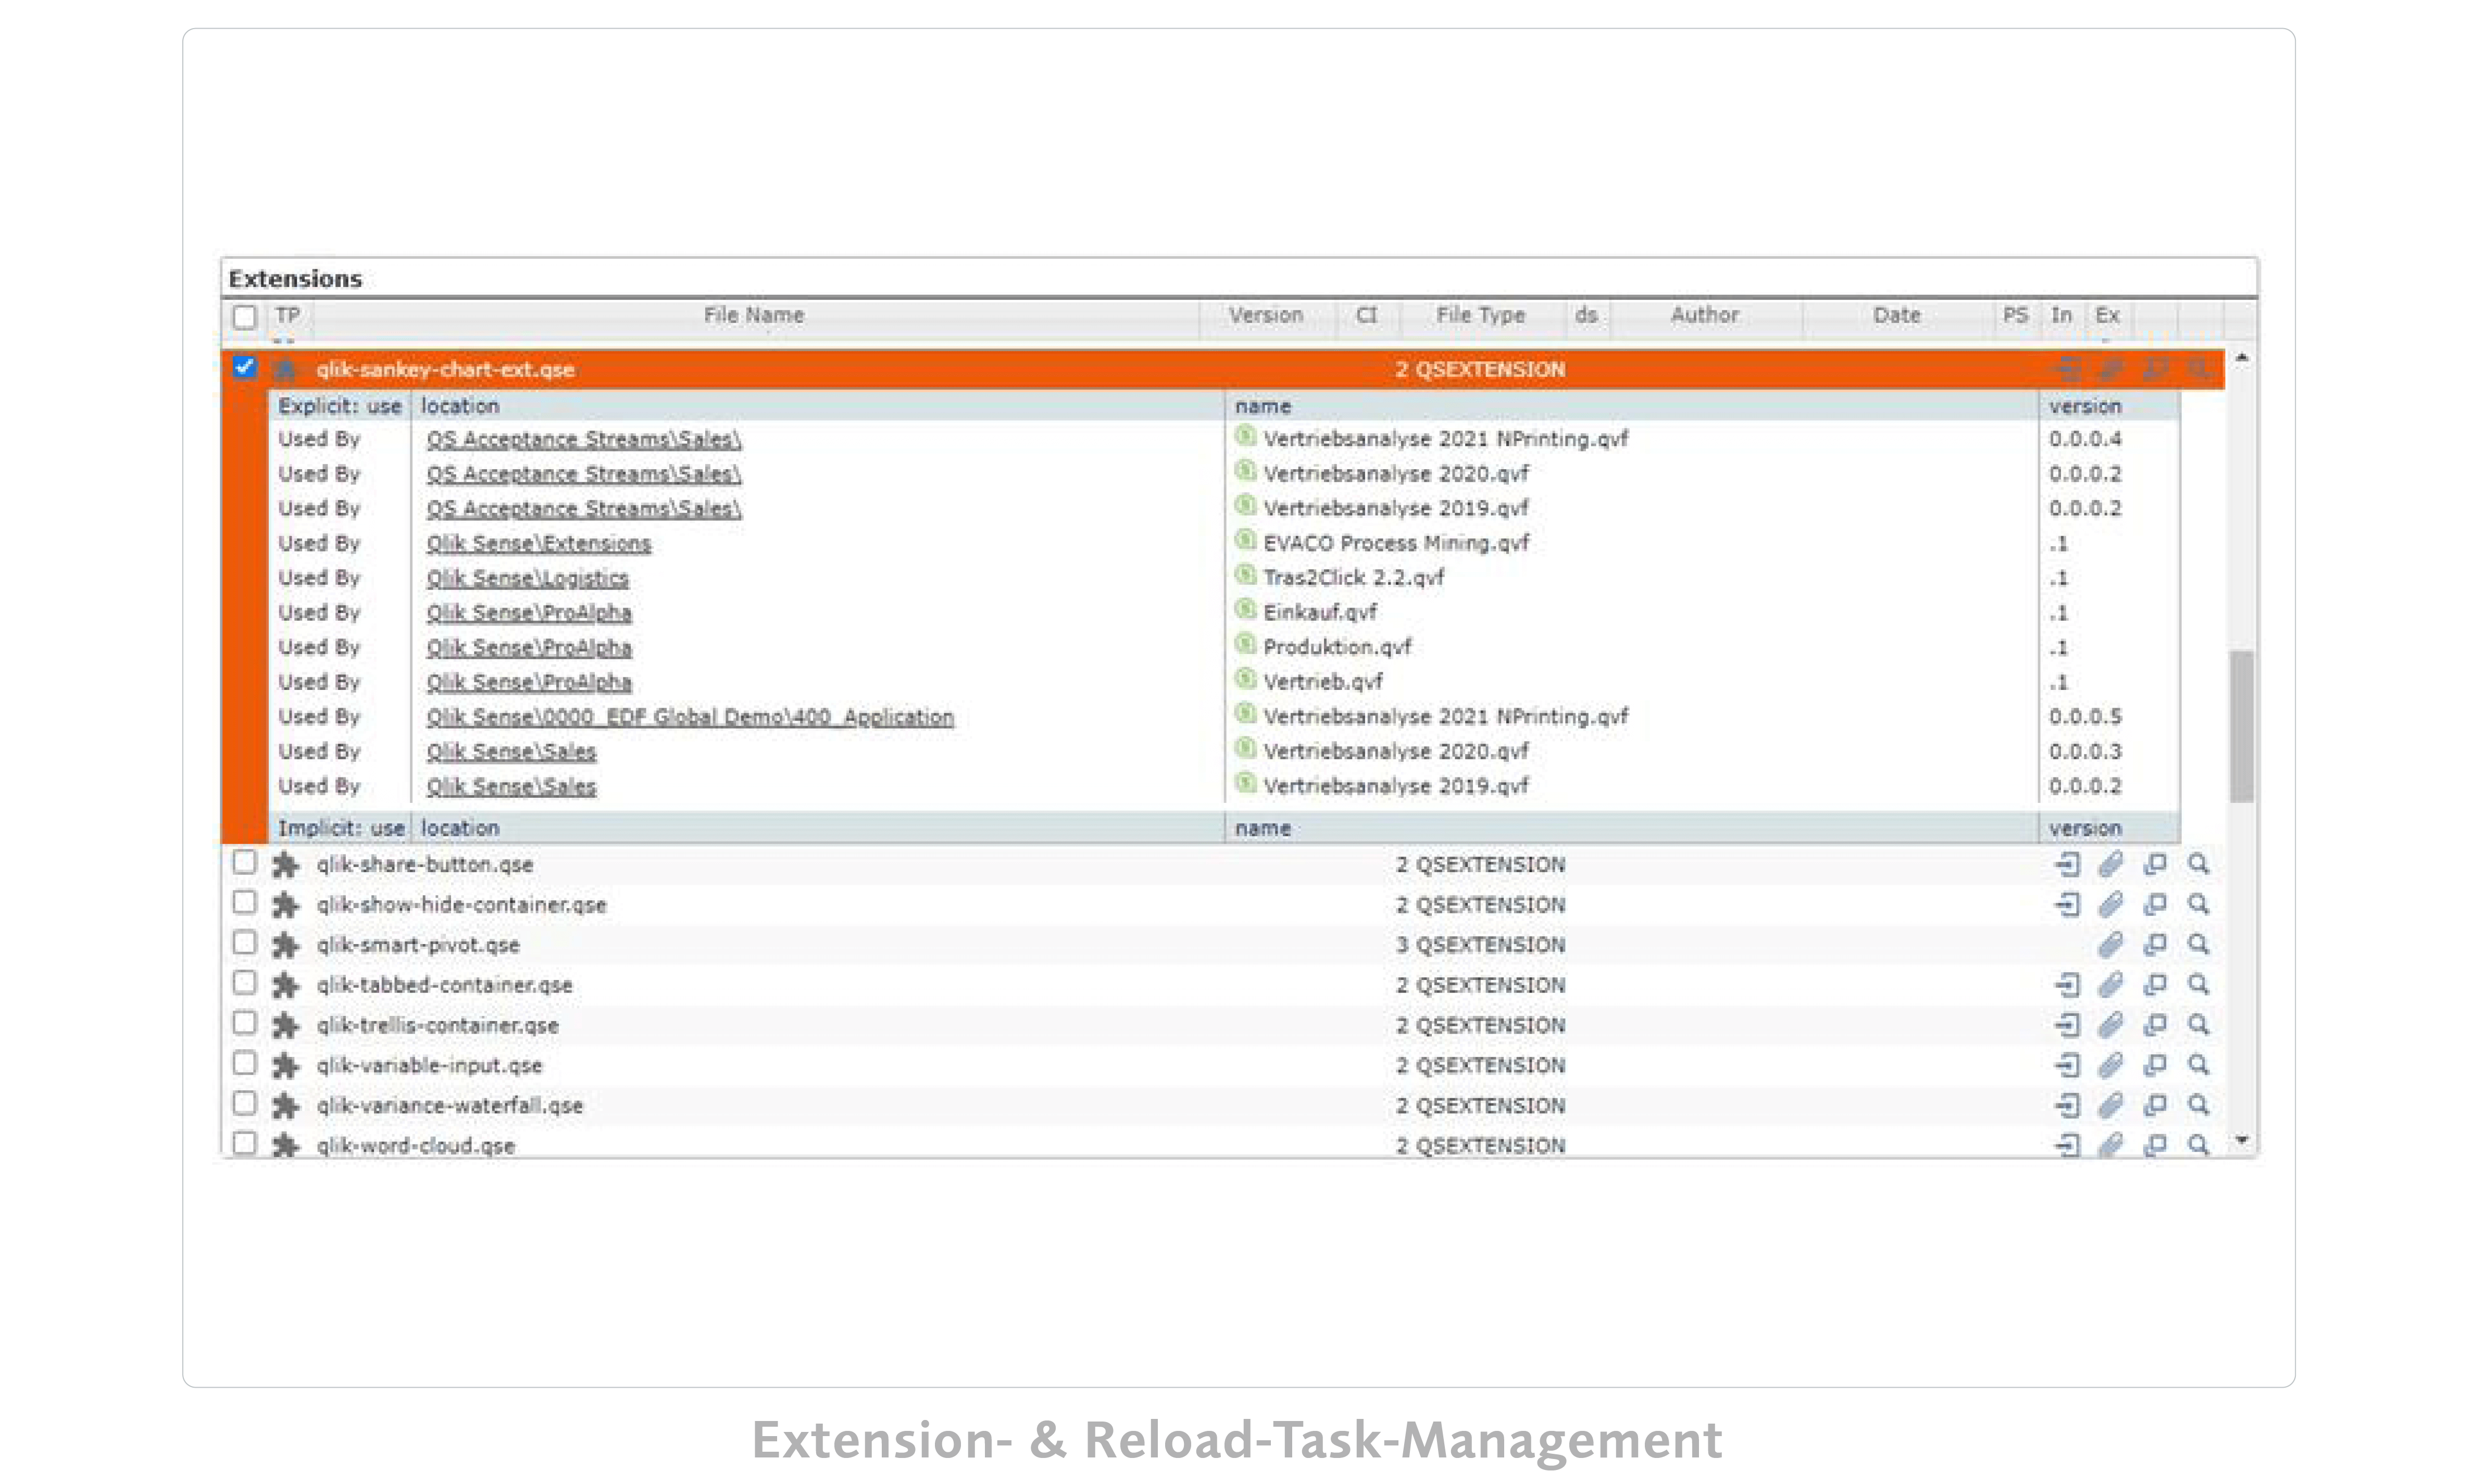Open Qlik Sense\Sales link for Vertriebsanalyse 2020.qvf
Viewport: 2474px width, 1484px height.
511,752
